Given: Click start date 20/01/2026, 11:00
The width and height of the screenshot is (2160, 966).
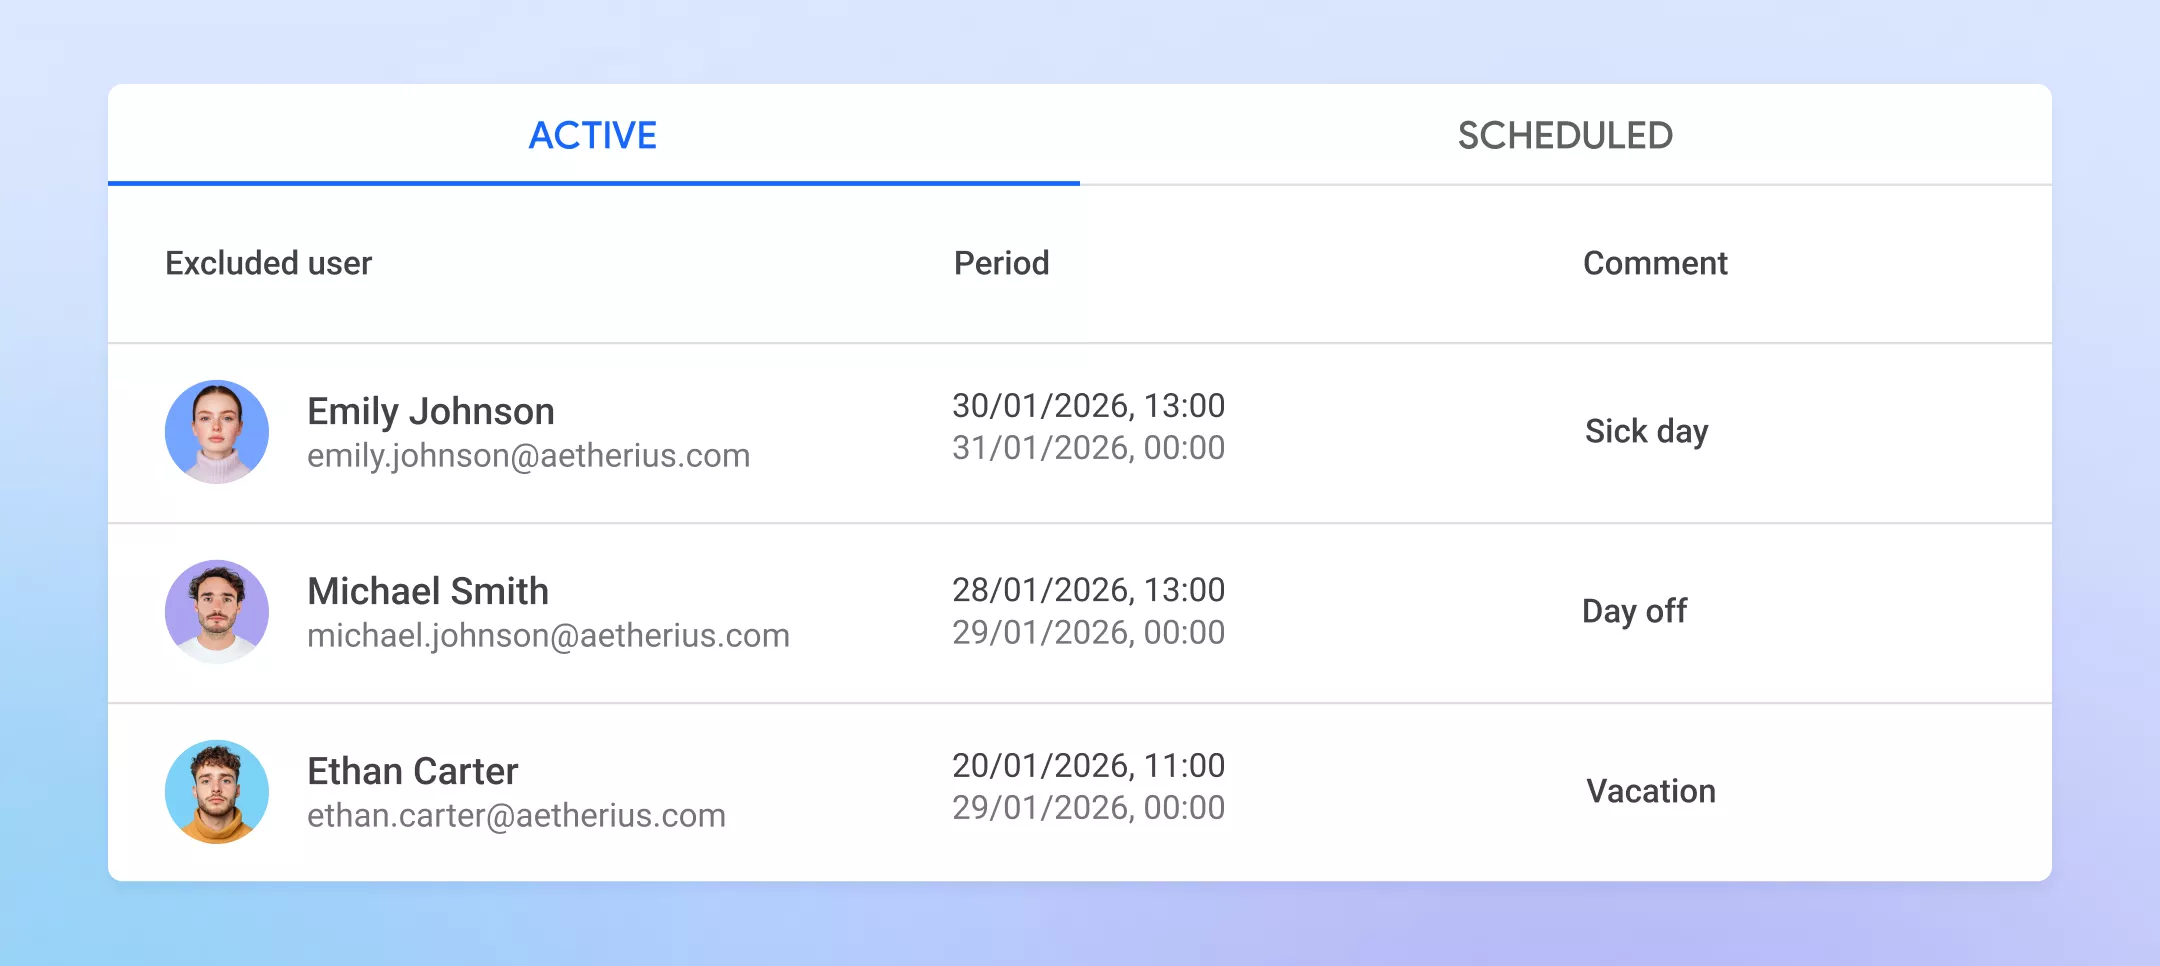Looking at the screenshot, I should click(x=1088, y=766).
